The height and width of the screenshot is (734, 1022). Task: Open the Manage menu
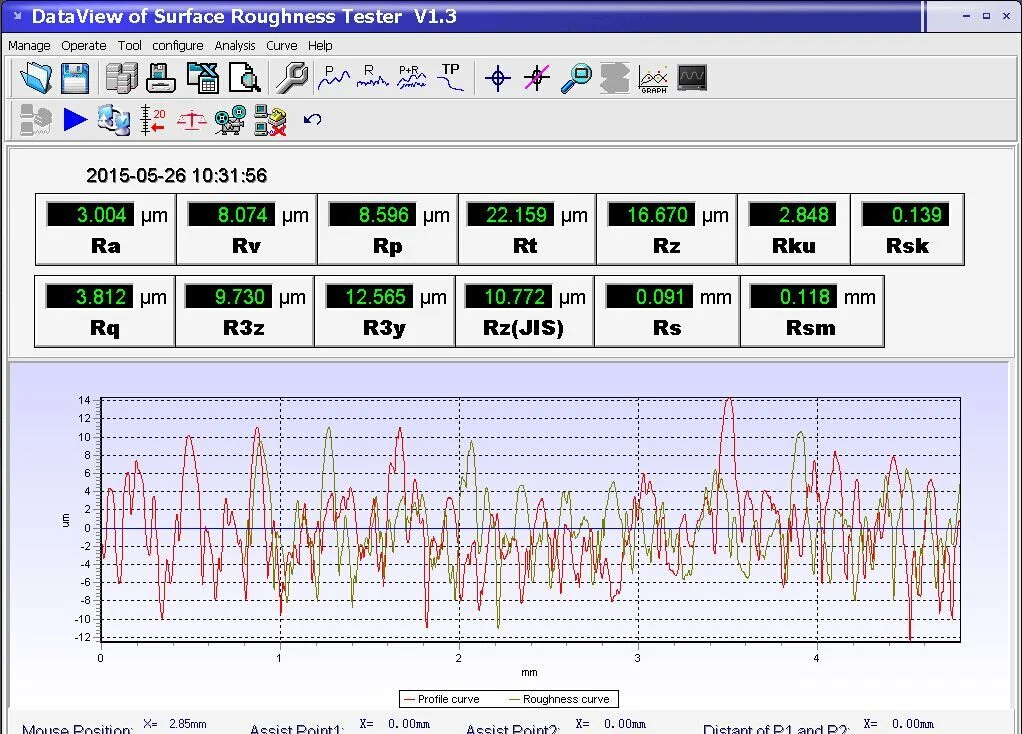pos(29,46)
